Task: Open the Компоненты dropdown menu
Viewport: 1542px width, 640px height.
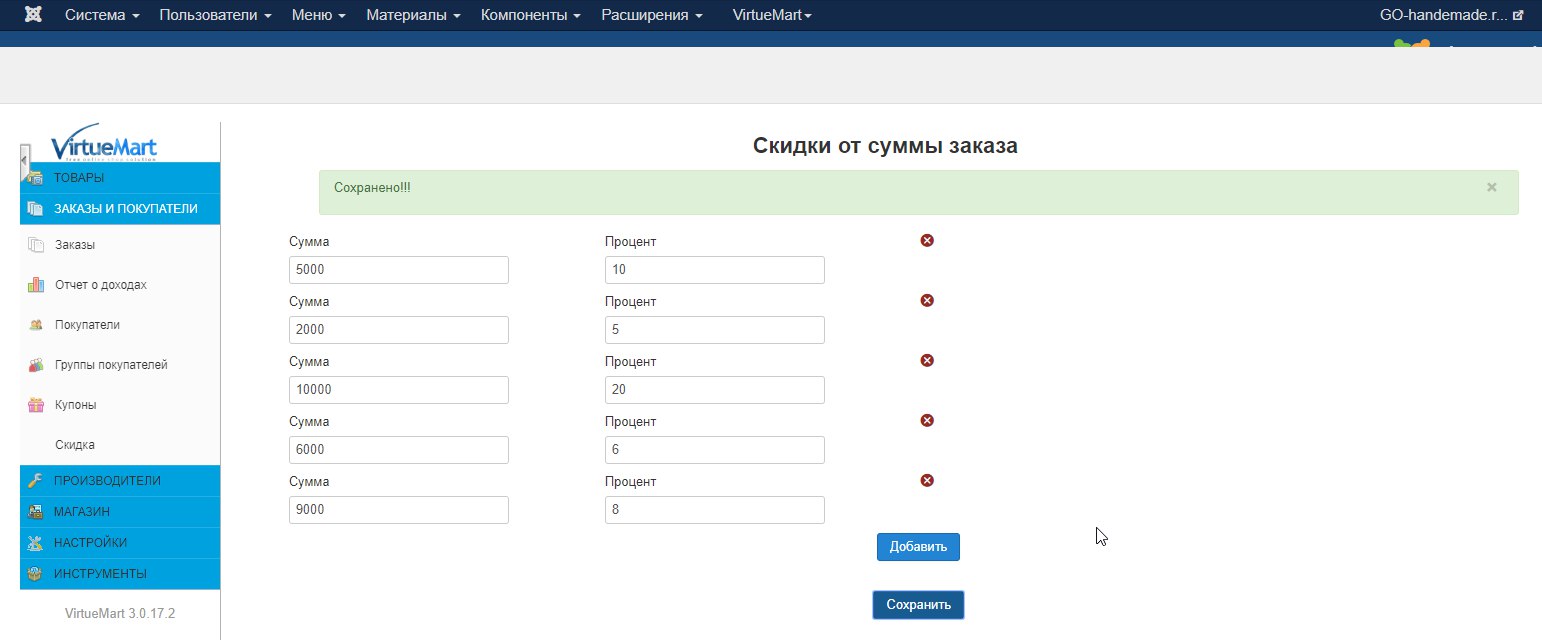Action: click(531, 15)
